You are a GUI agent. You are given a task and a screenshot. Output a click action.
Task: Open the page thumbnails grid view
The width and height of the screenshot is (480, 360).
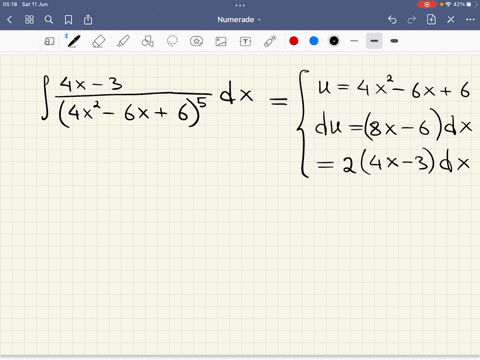coord(29,20)
